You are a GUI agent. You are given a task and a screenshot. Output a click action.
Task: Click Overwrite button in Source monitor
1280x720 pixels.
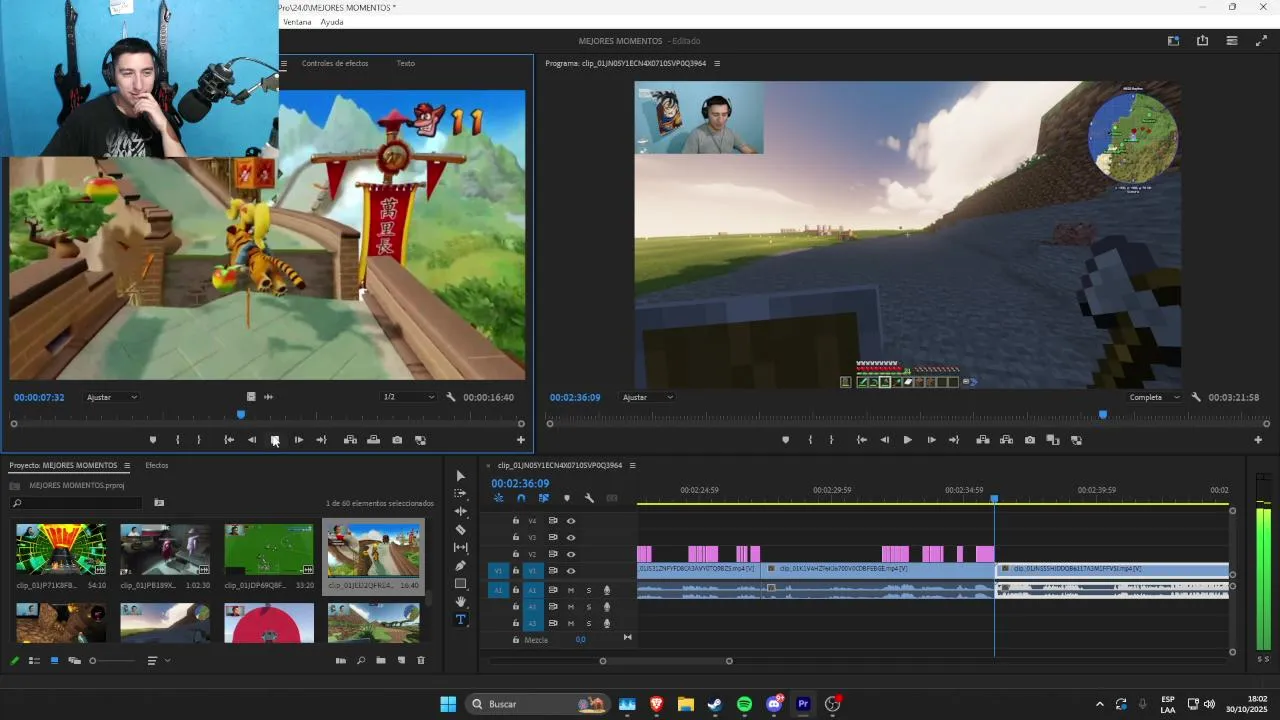(373, 440)
